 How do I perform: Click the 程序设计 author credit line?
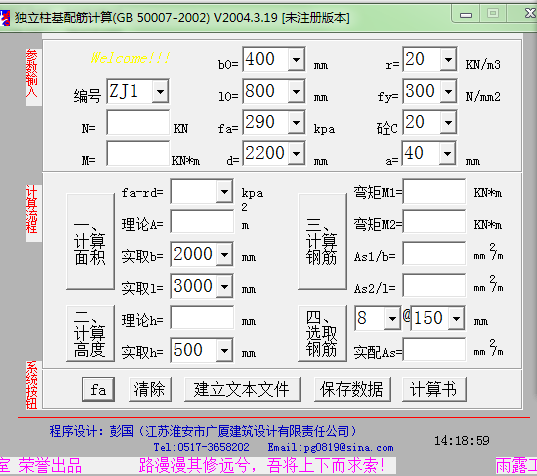(x=203, y=431)
